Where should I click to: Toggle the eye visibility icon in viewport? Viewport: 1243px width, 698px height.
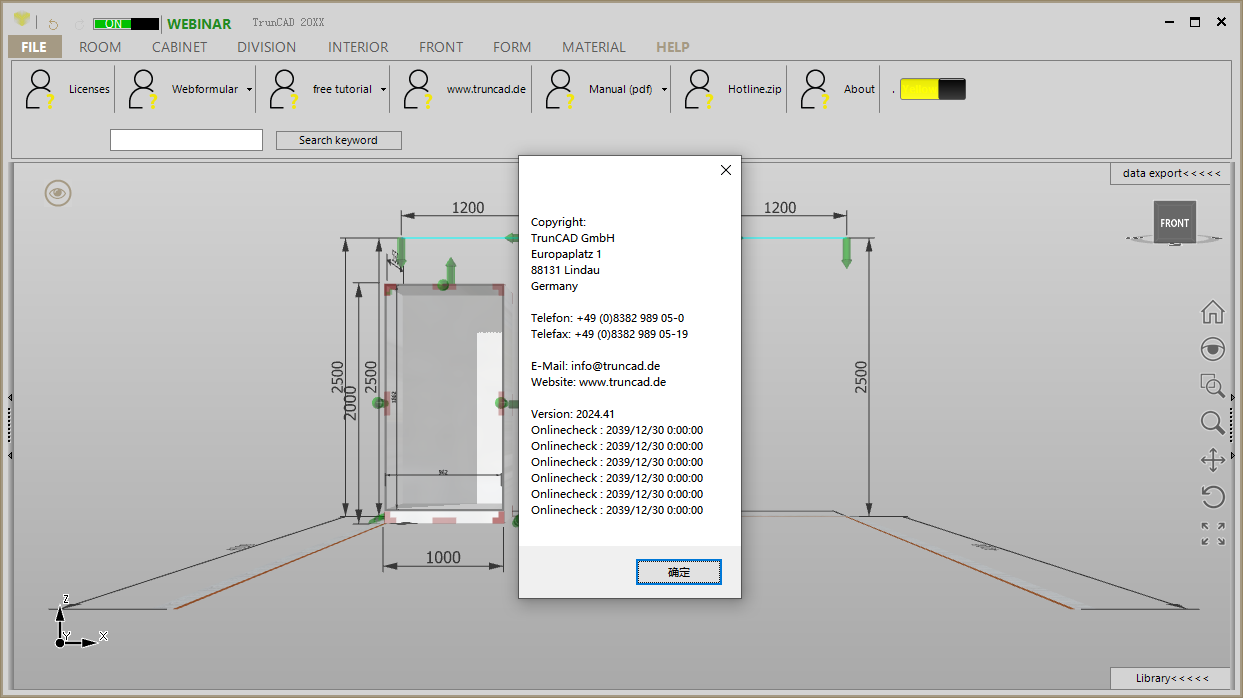pos(58,193)
